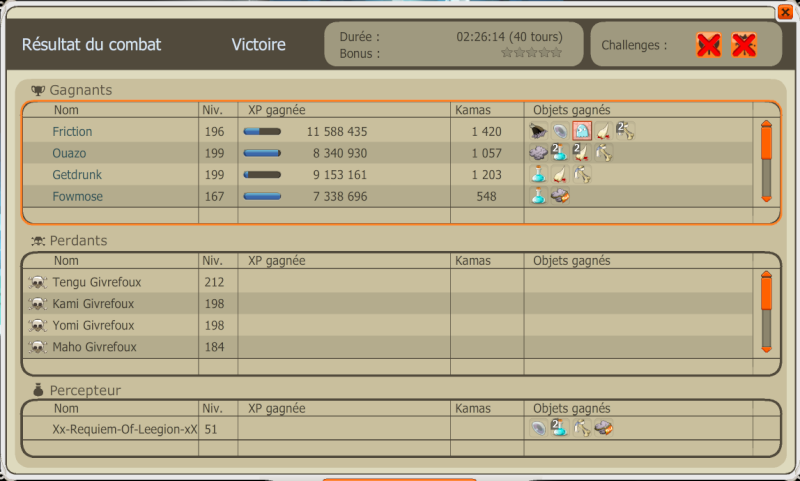Click the skull icon next to Perdants
The image size is (800, 481).
pos(38,241)
